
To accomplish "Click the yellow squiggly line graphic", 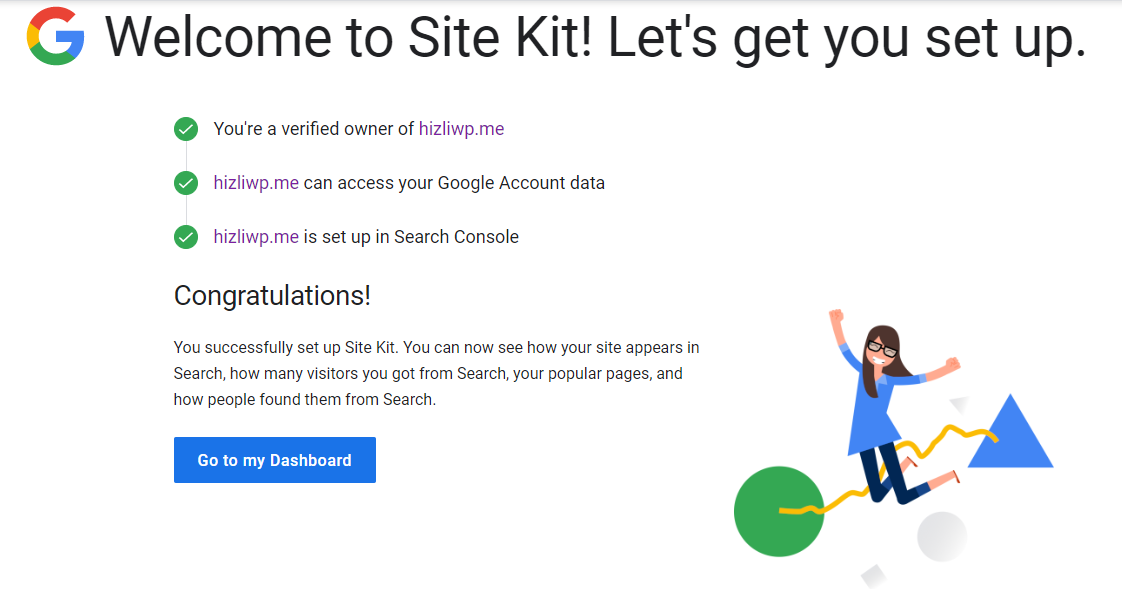I will pos(887,471).
